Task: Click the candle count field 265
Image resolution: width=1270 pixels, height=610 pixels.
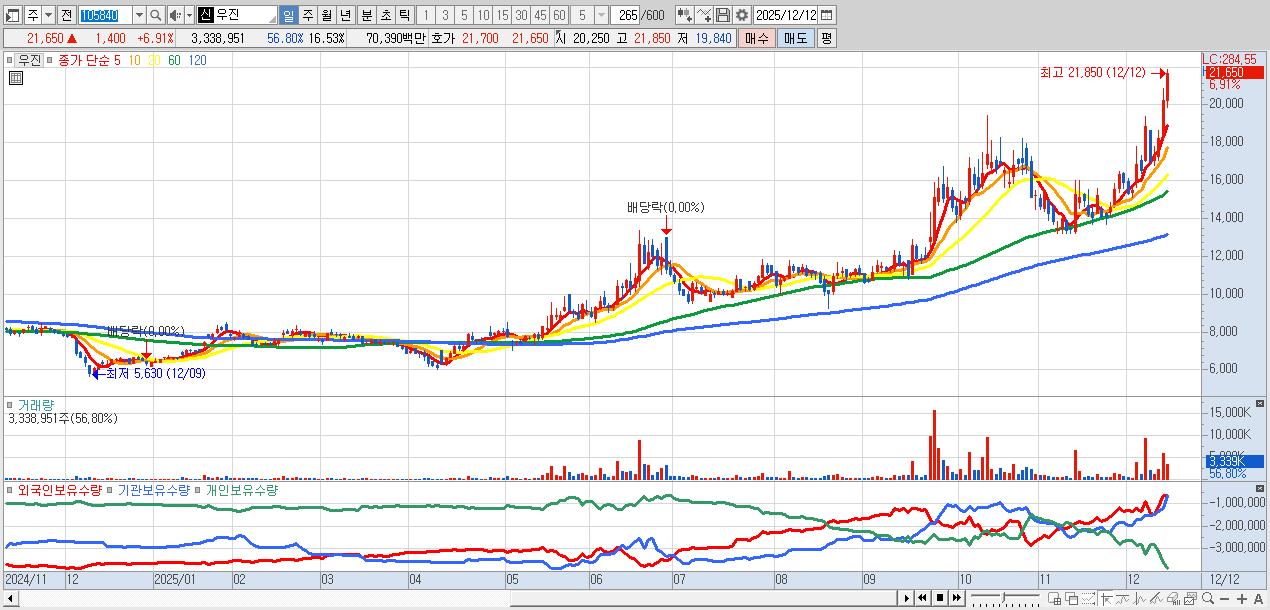Action: pyautogui.click(x=625, y=15)
